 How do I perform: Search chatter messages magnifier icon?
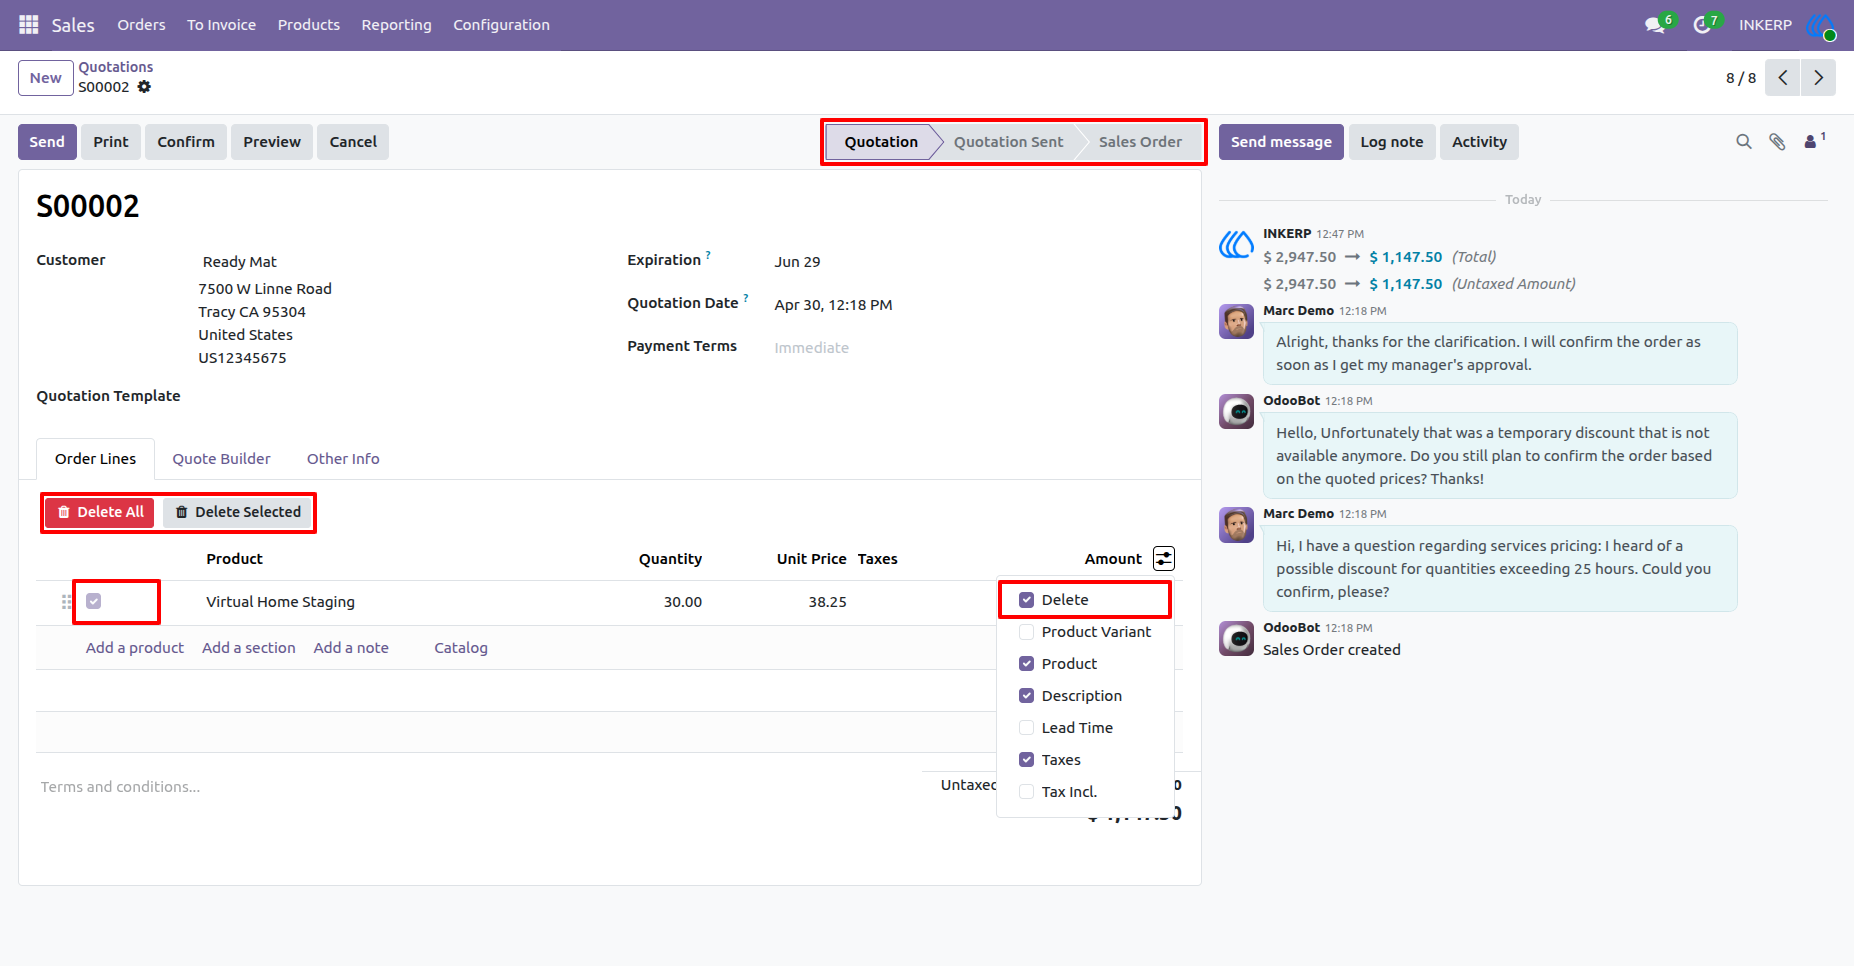[x=1744, y=142]
